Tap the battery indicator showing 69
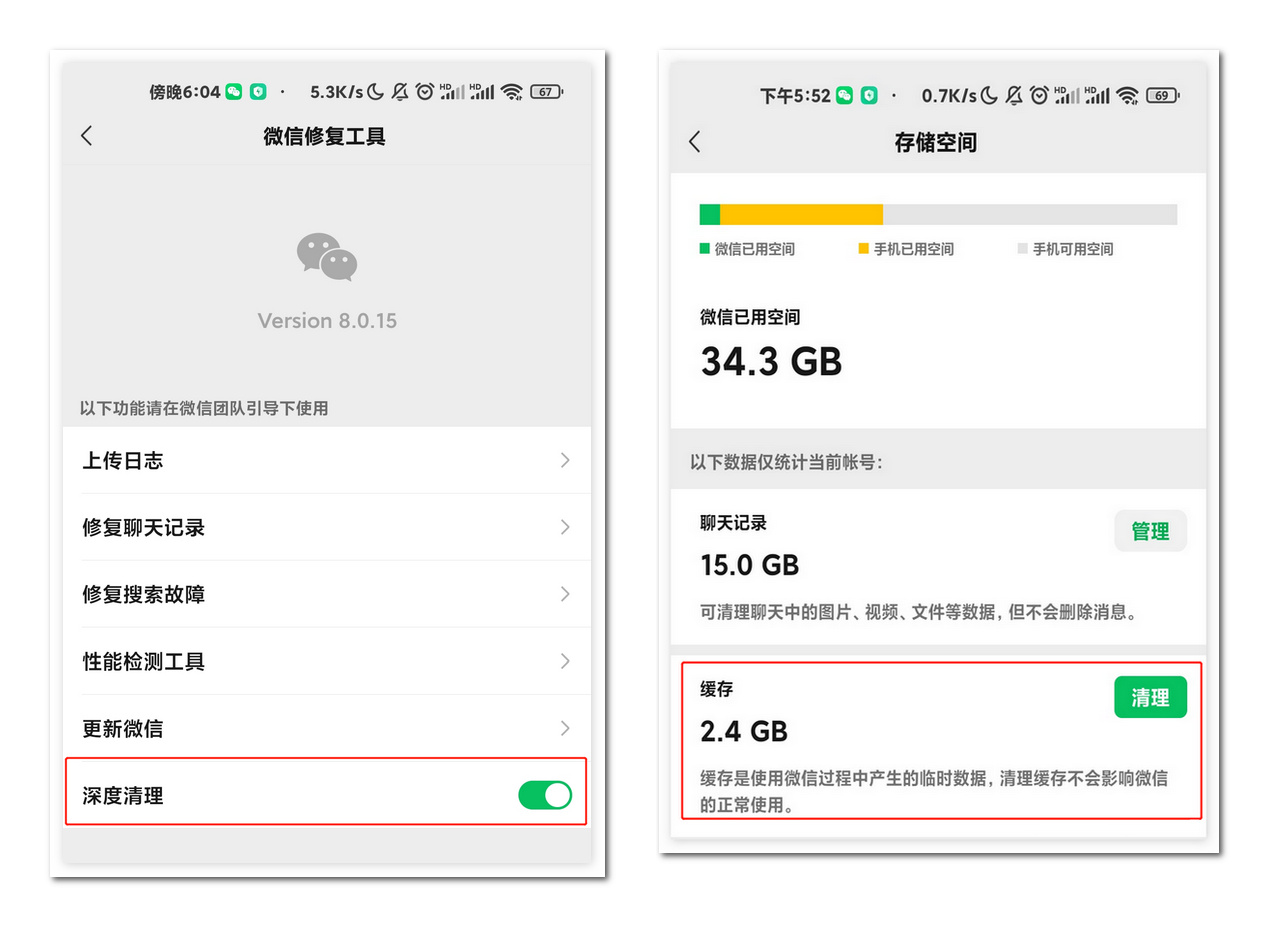Image resolution: width=1270 pixels, height=928 pixels. 1162,96
